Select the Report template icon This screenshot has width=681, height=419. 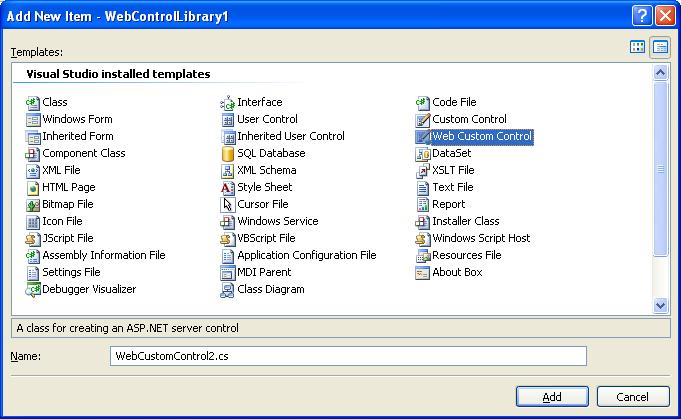423,205
